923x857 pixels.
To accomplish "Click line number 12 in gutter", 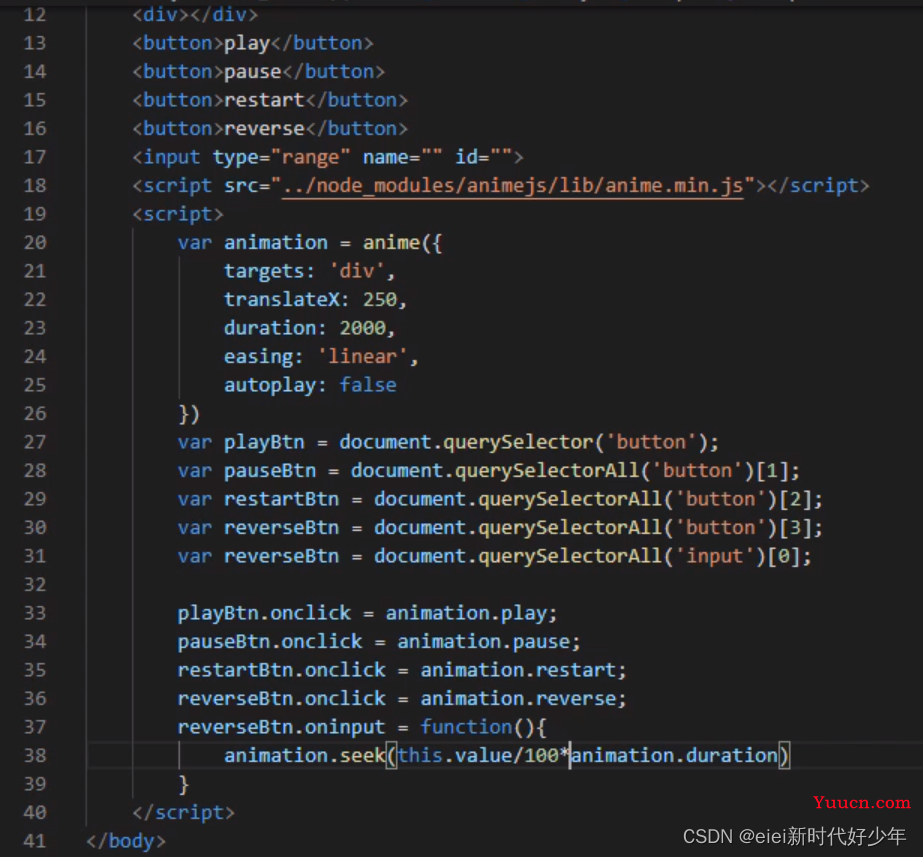I will 35,14.
